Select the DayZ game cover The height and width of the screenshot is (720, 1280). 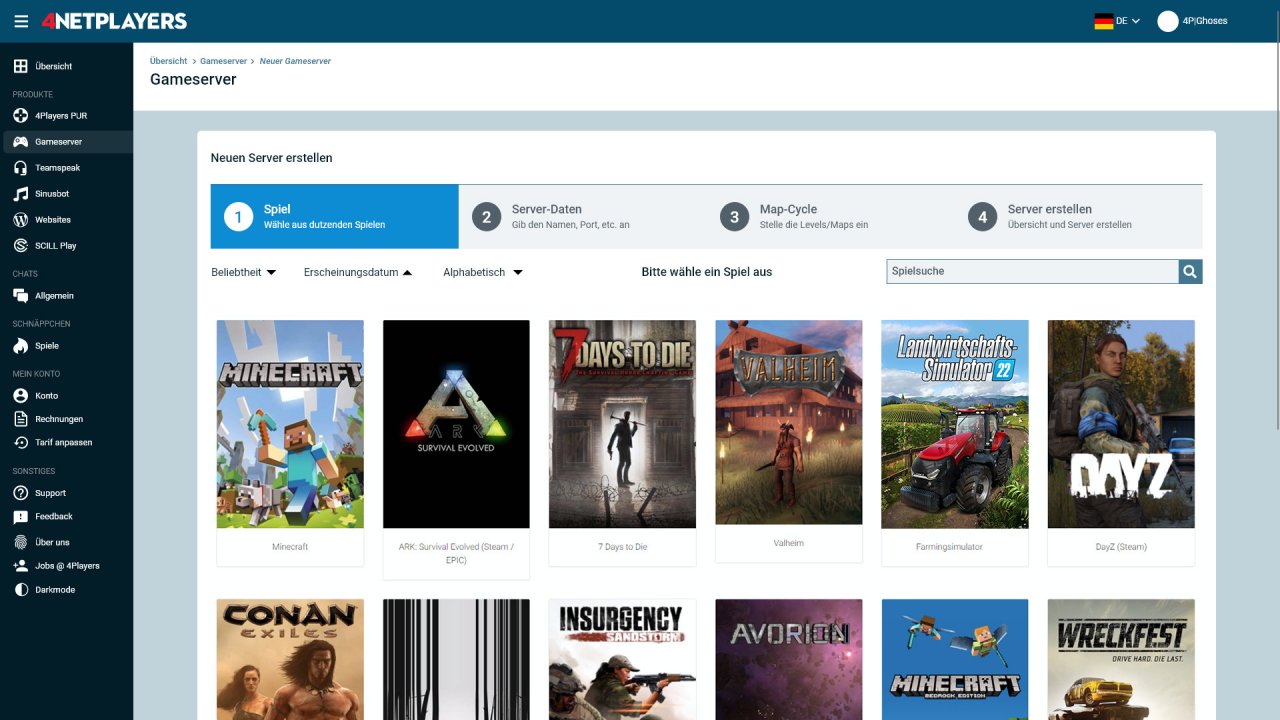tap(1120, 424)
